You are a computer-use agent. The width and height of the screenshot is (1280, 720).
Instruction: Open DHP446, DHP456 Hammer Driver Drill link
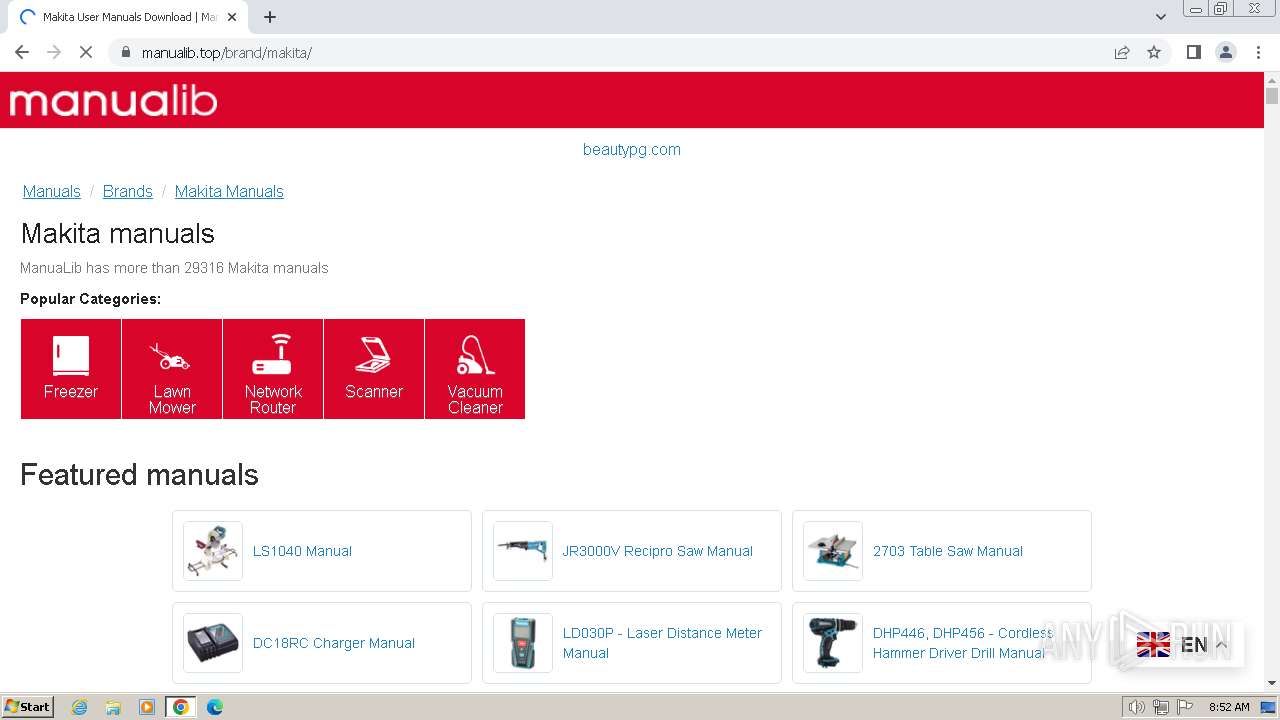click(x=963, y=643)
